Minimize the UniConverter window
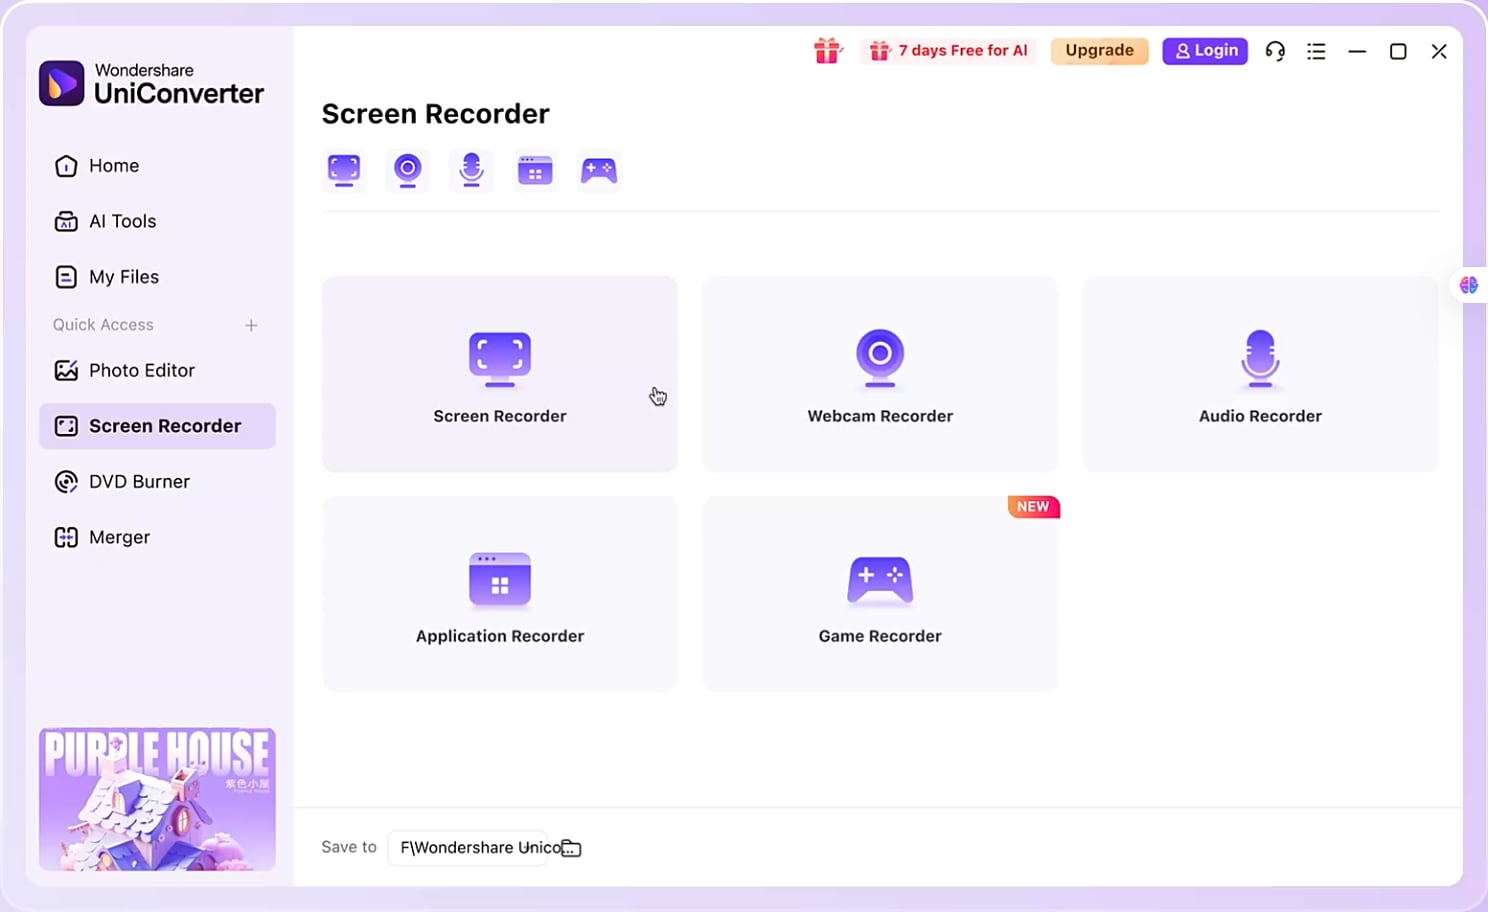This screenshot has width=1488, height=912. 1357,51
